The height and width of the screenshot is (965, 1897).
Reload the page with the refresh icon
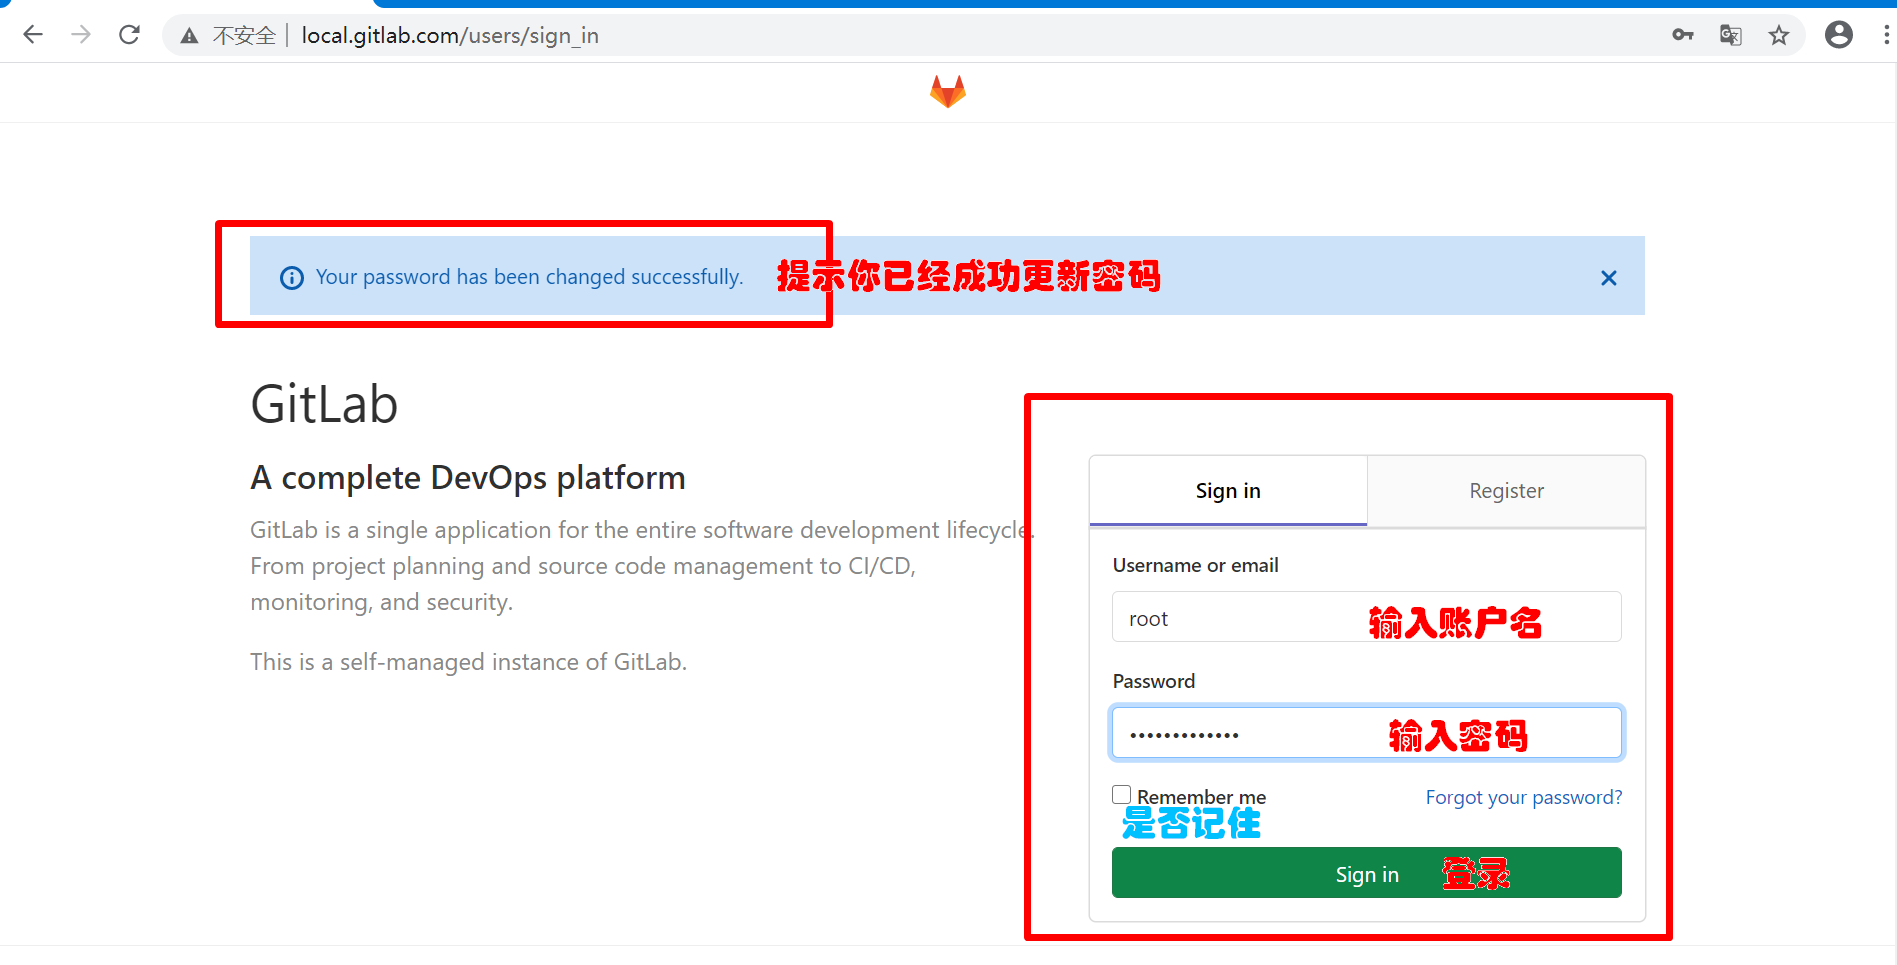pos(129,35)
